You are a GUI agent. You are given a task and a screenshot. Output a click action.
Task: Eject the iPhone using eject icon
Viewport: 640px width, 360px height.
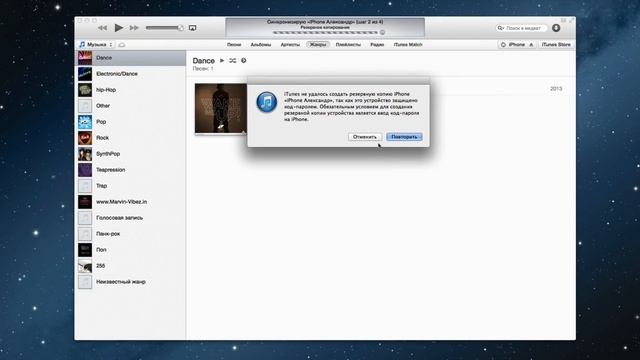tap(531, 44)
